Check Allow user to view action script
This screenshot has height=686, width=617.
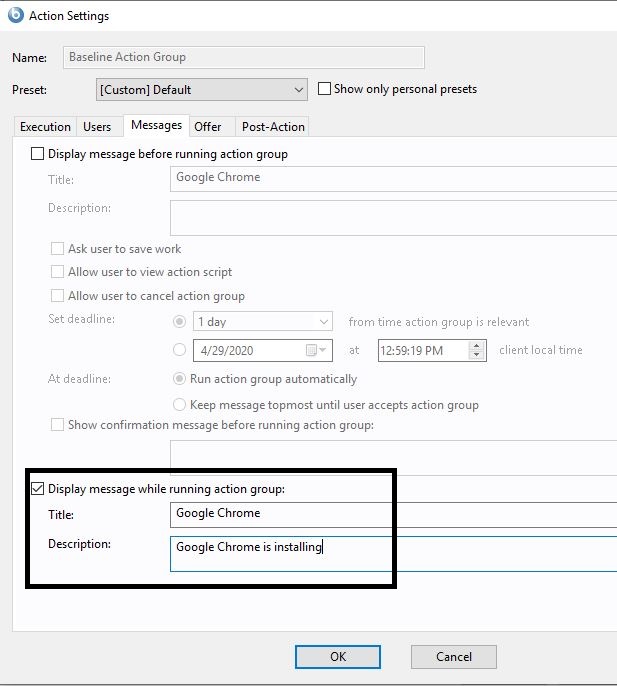tap(57, 272)
